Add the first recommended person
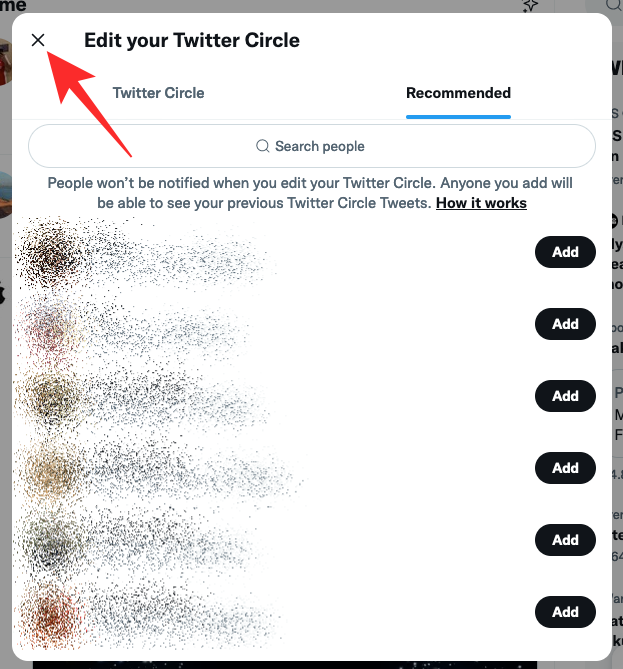 (565, 252)
